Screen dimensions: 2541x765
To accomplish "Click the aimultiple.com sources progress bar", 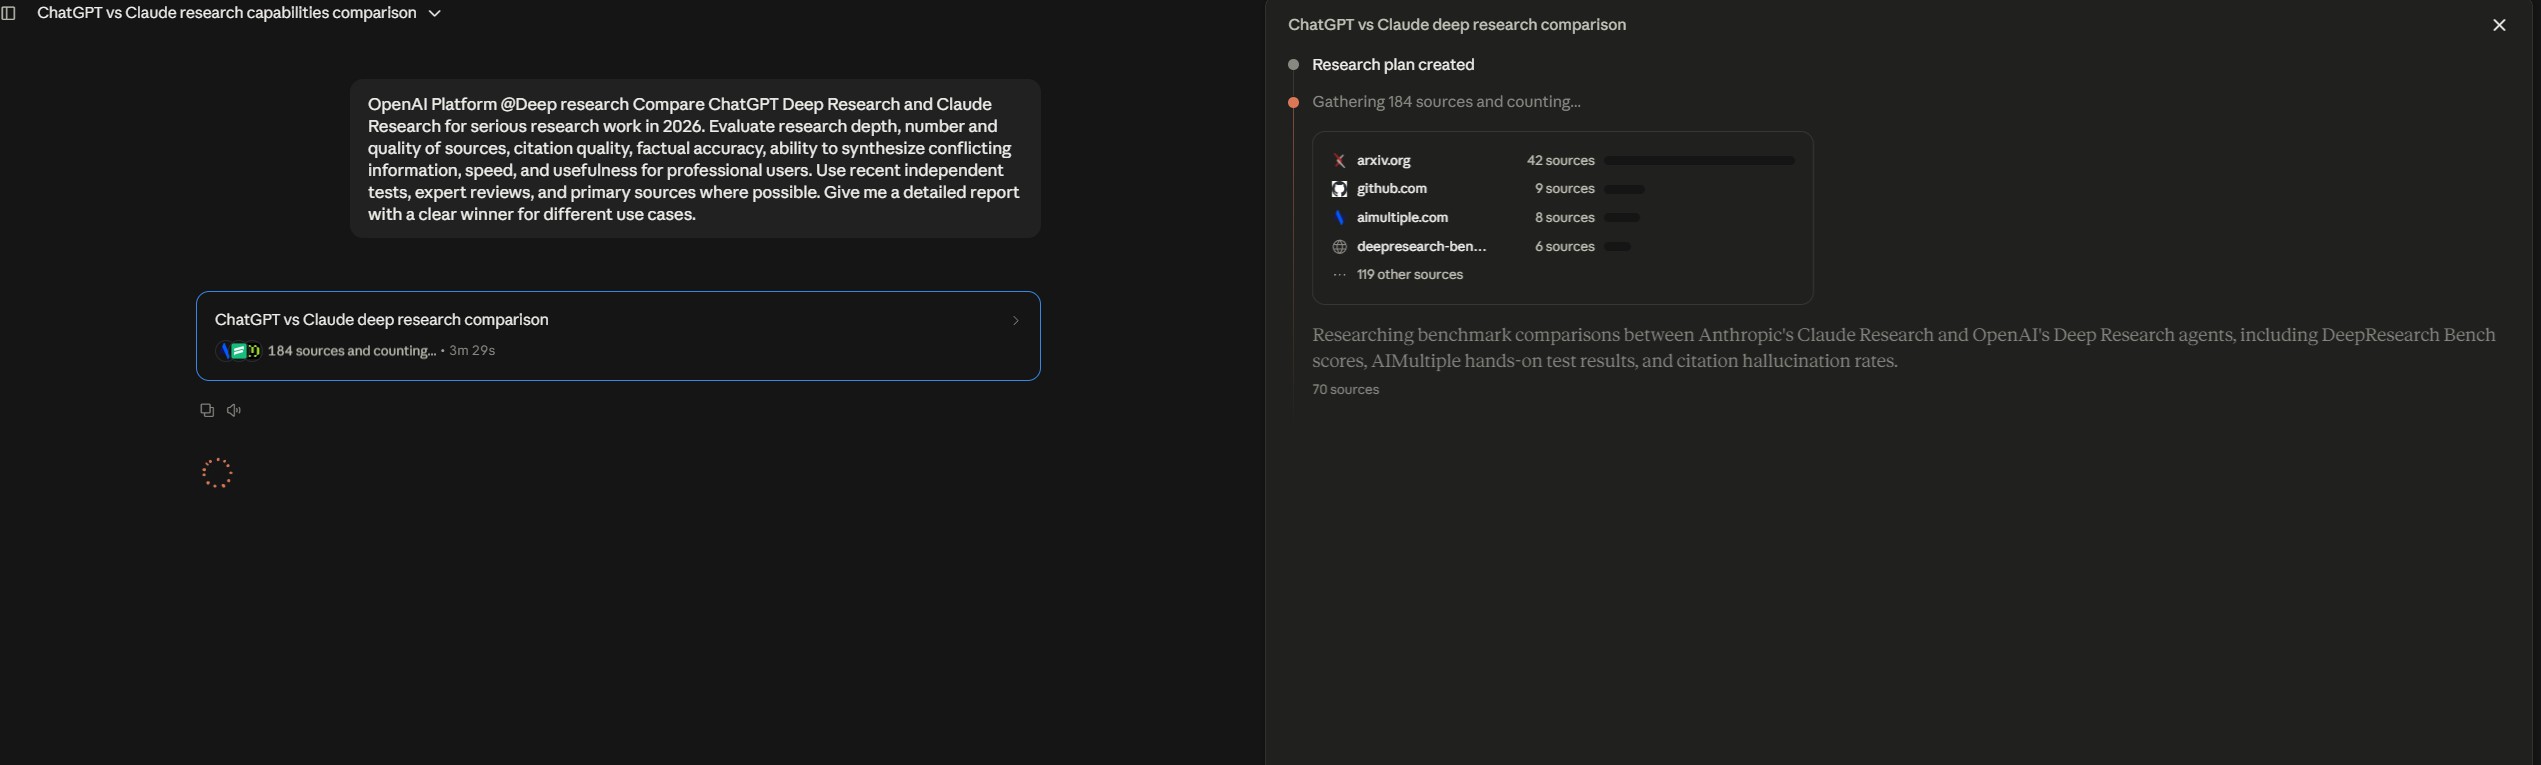I will [1622, 218].
